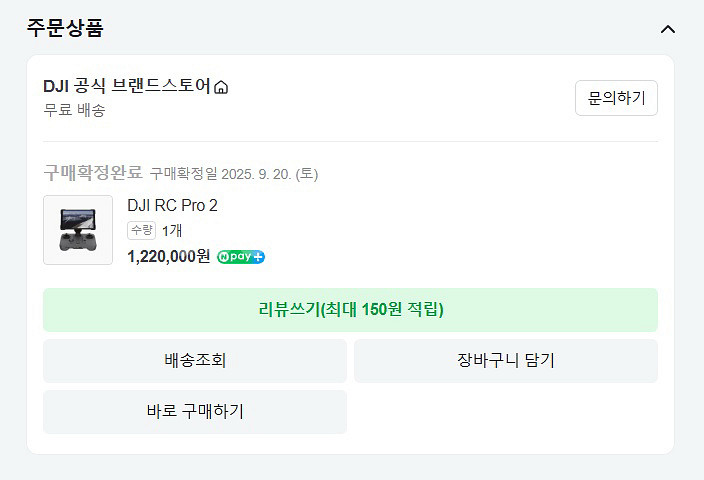Track delivery with the 배송조회 button
704x480 pixels.
195,361
